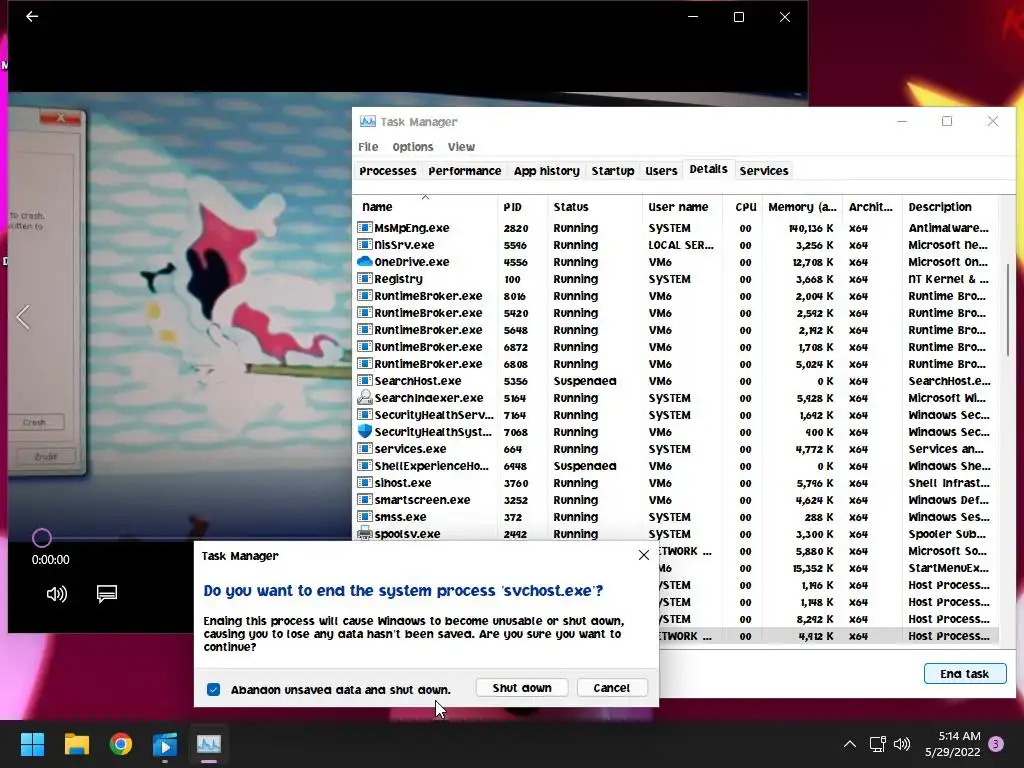This screenshot has width=1024, height=768.
Task: Open the system tray volume icon
Action: tap(902, 744)
